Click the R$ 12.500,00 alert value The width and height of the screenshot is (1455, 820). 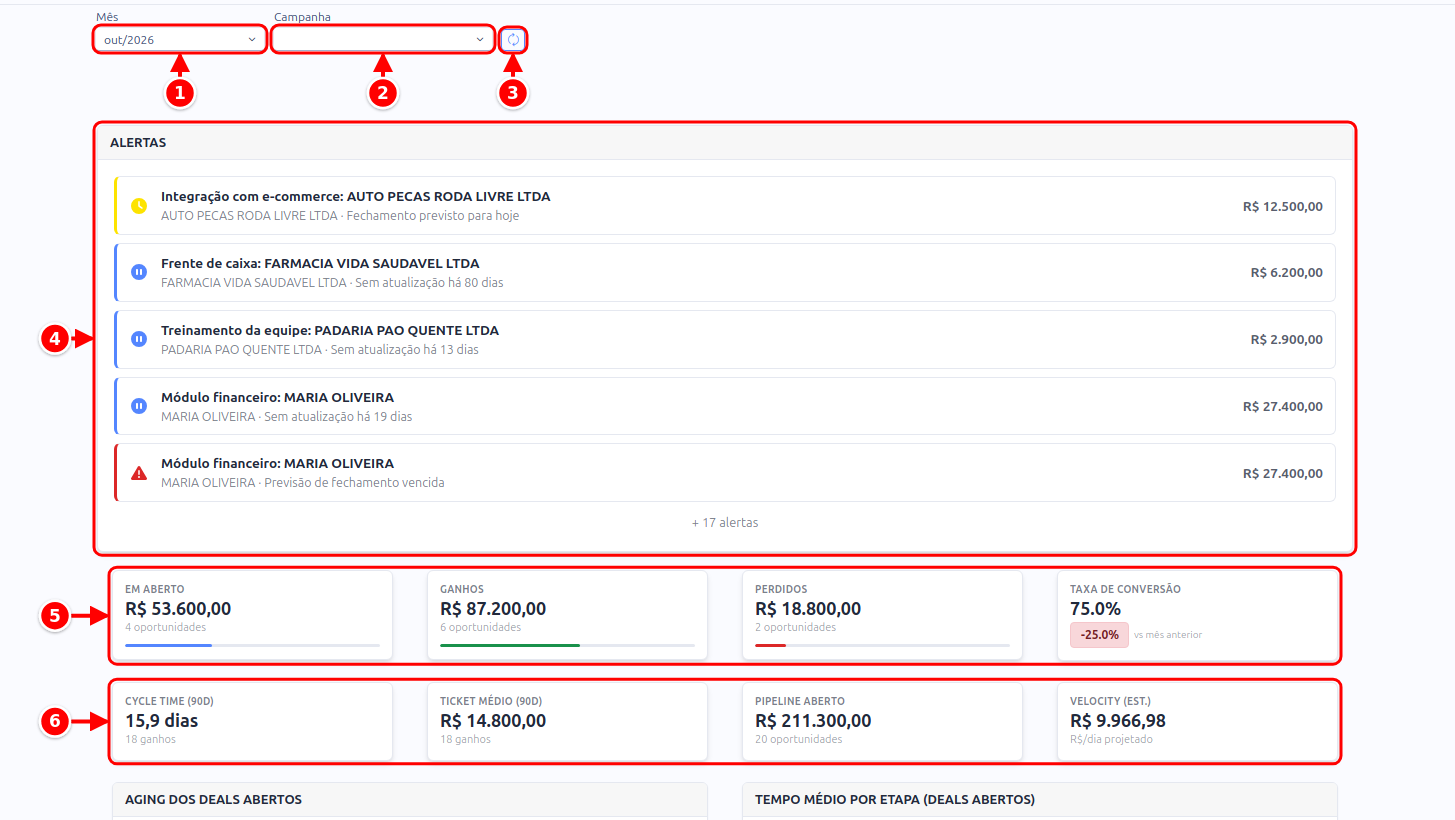(1283, 206)
